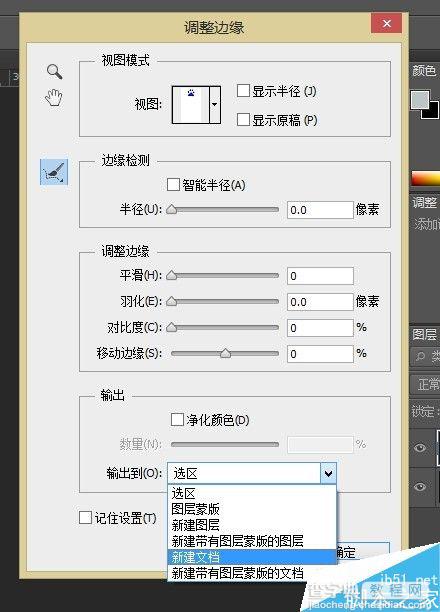Image resolution: width=440 pixels, height=612 pixels.
Task: Switch to the 调整 panel tab
Action: 424,202
